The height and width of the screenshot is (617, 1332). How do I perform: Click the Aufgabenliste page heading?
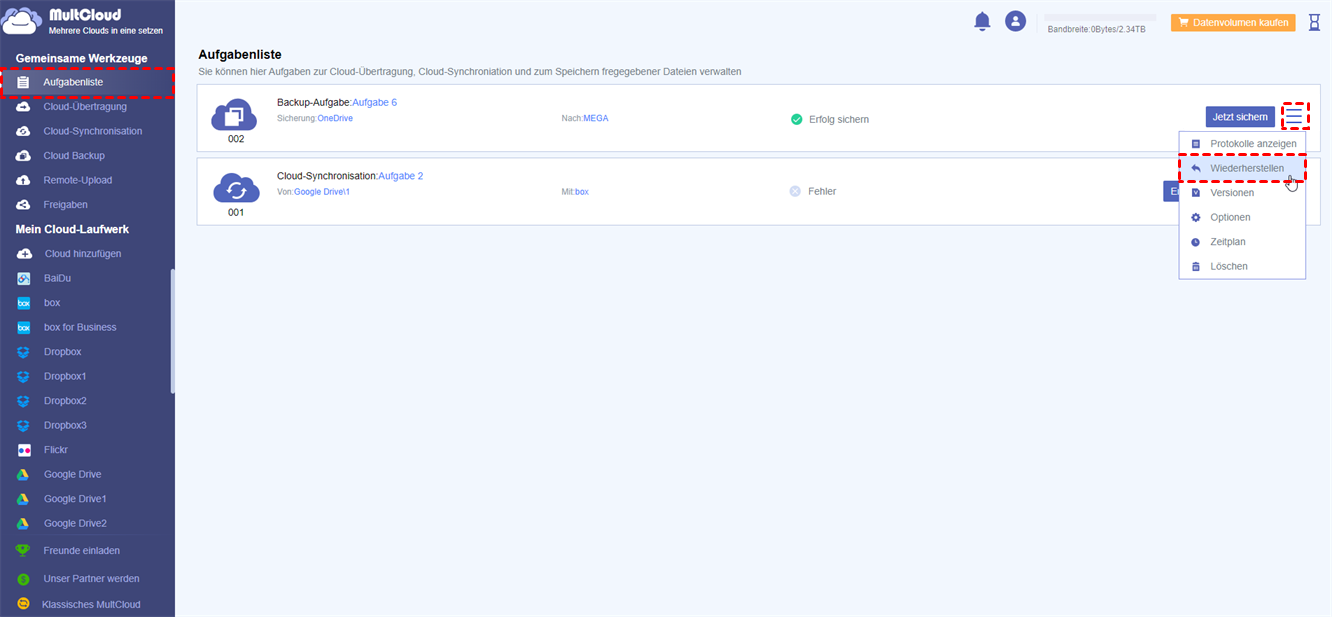pos(240,54)
